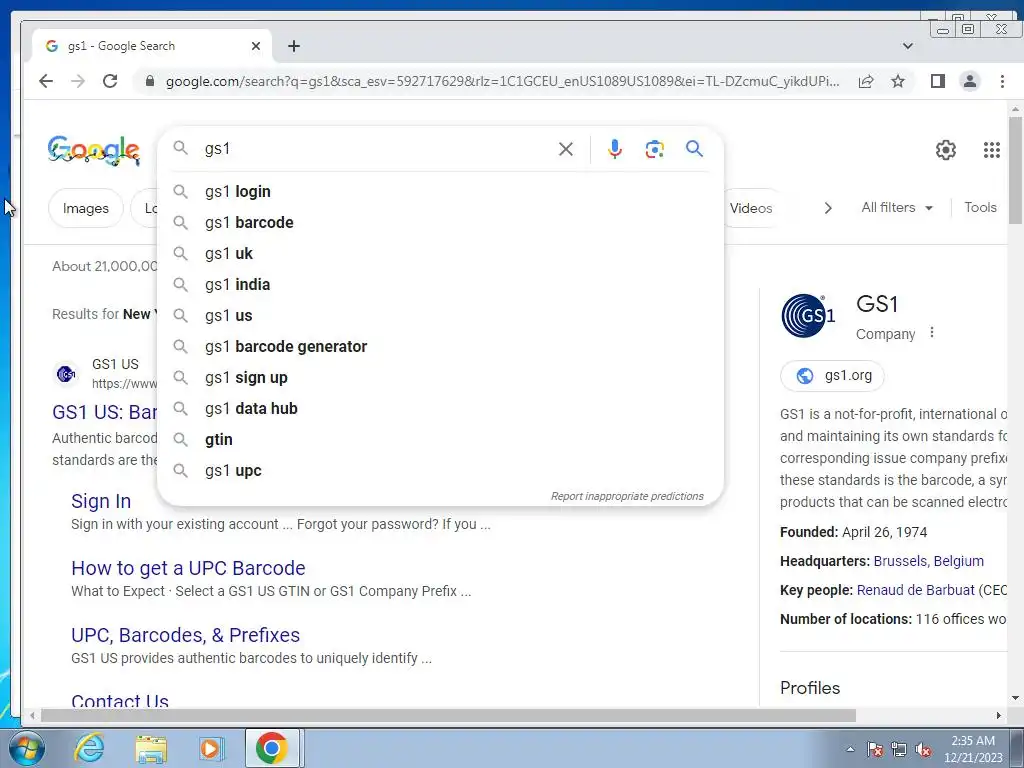Open the Contact Us sitelink
The height and width of the screenshot is (768, 1024).
pos(120,701)
